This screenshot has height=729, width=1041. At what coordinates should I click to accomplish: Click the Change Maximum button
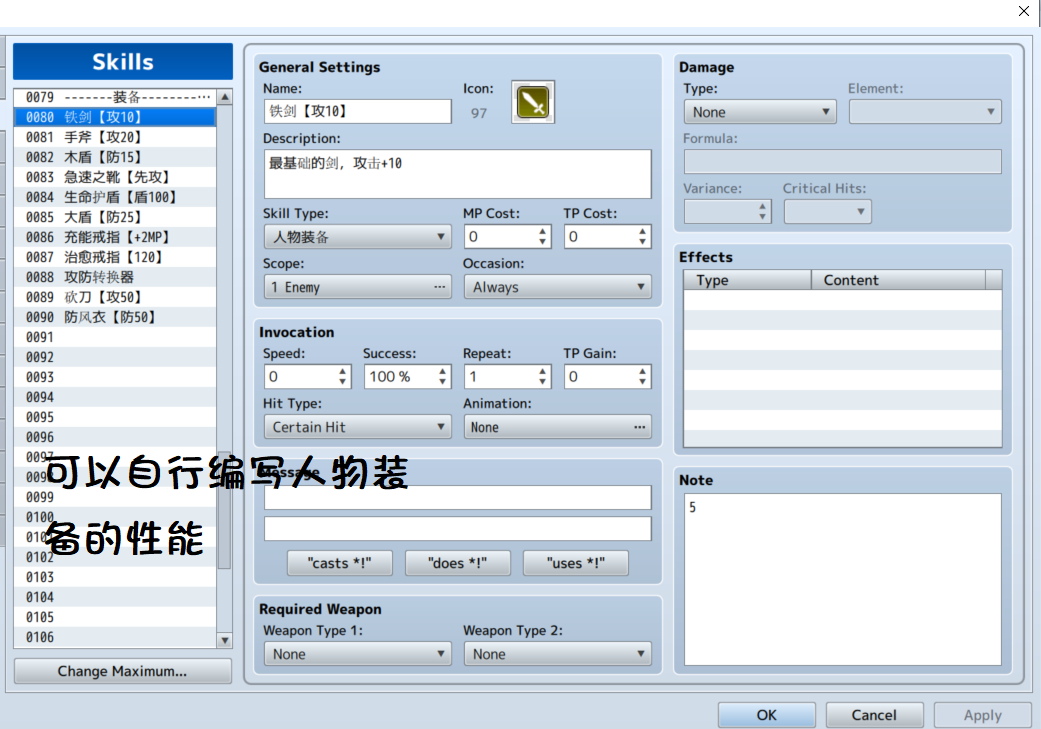123,671
